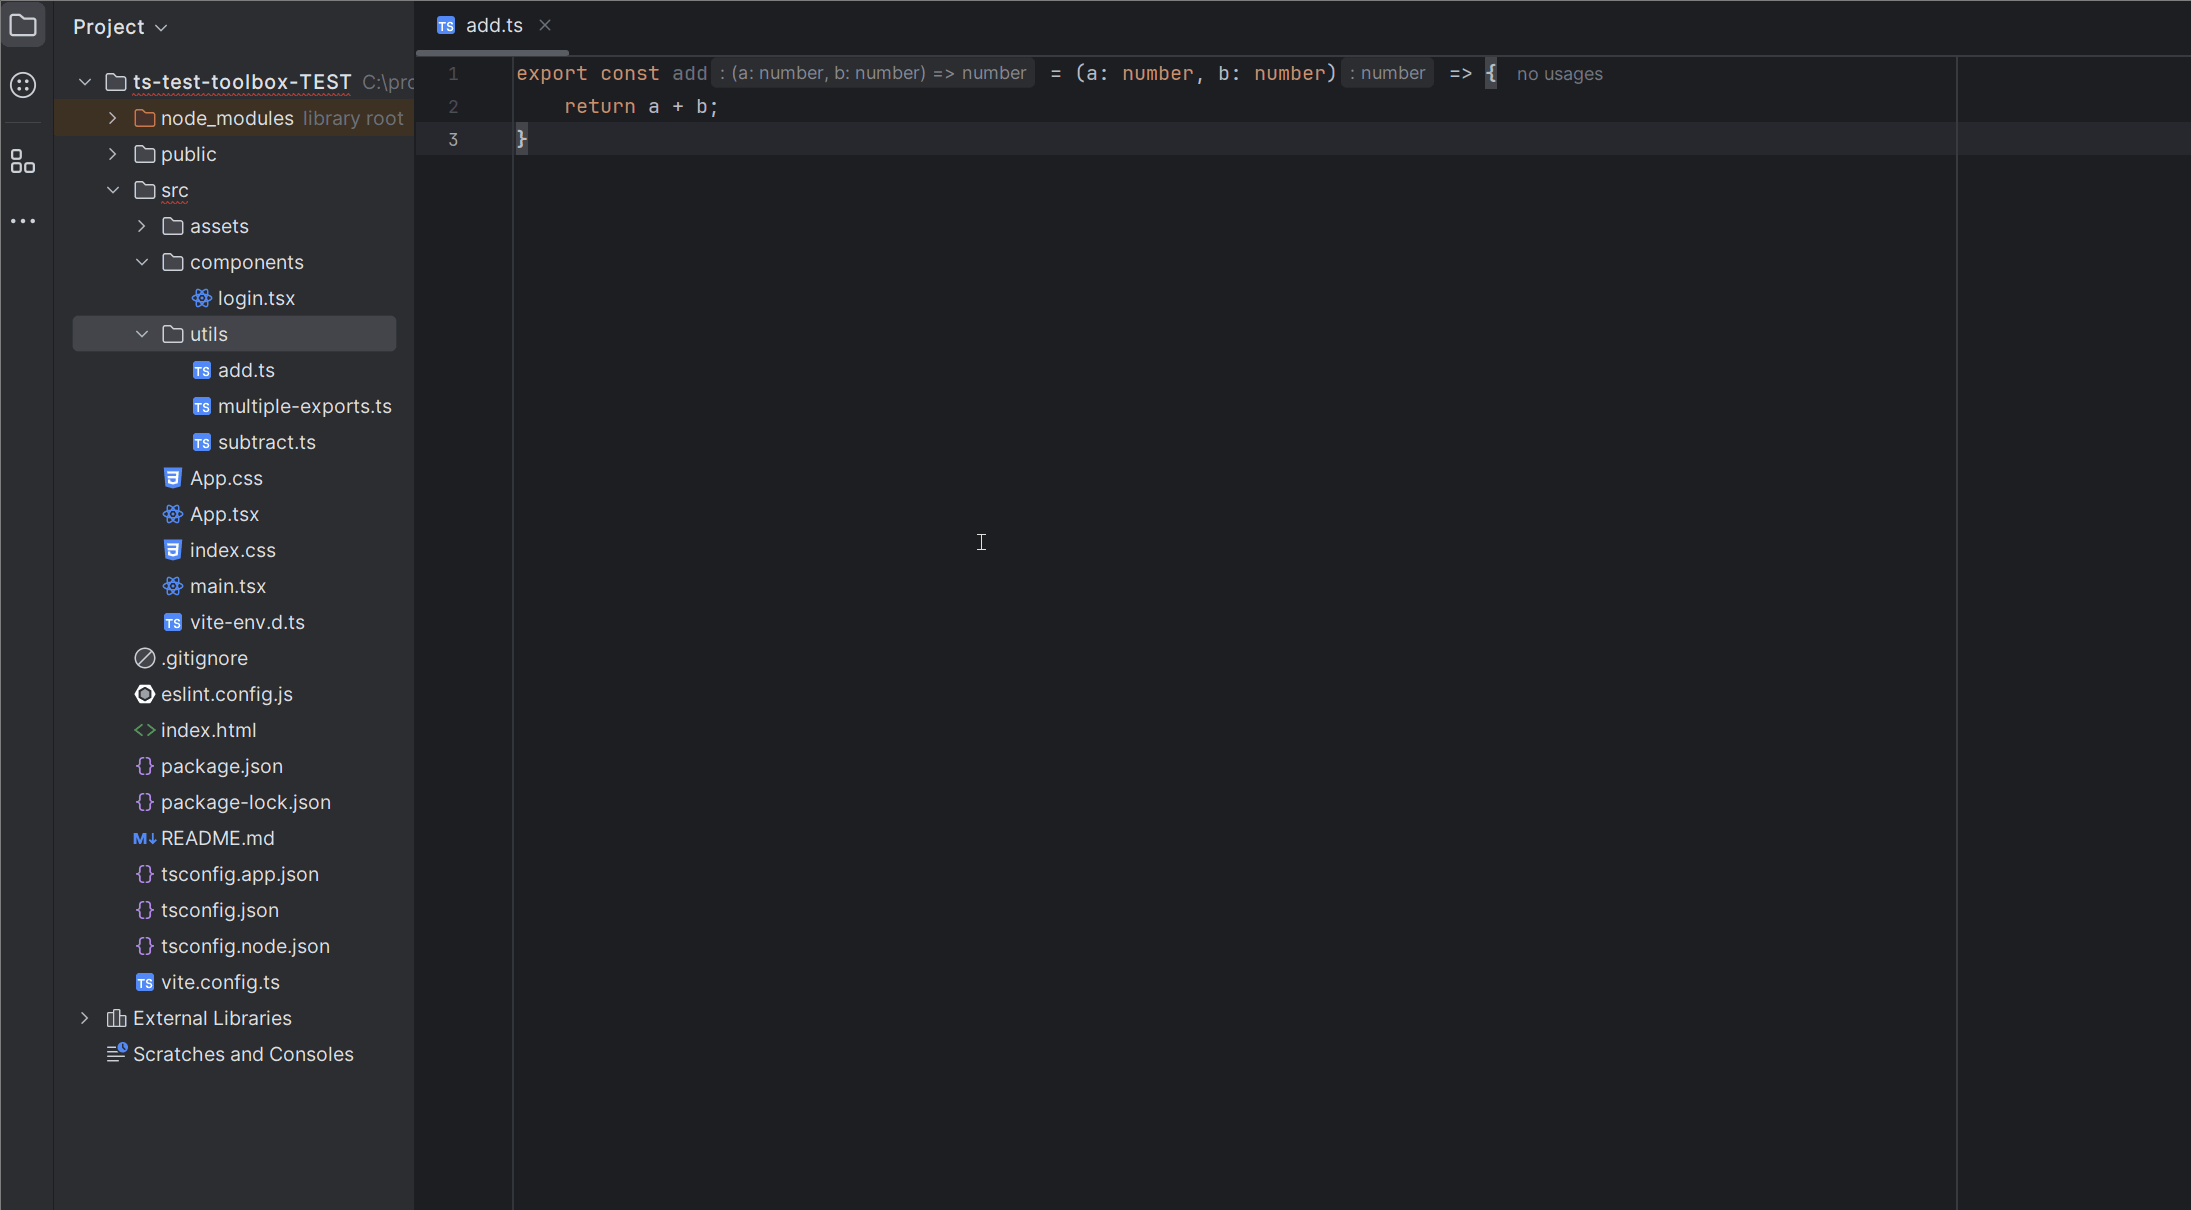Click the HTML icon beside index.html
Viewport: 2191px width, 1210px height.
[x=145, y=730]
